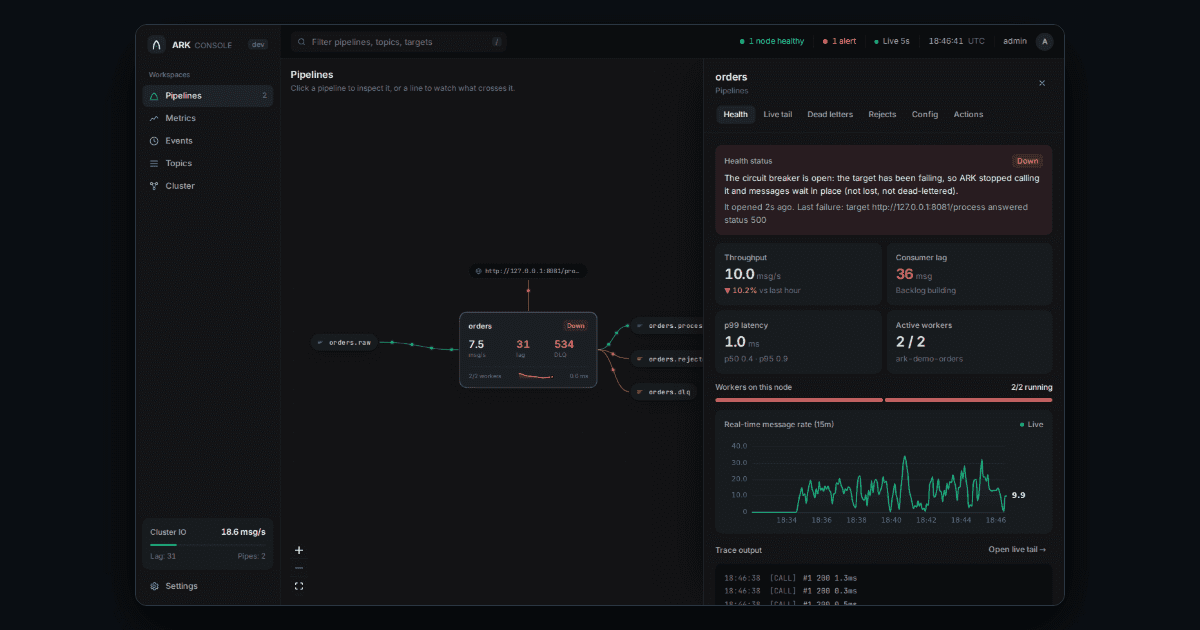1200x630 pixels.
Task: Click the topic icon on orders.dlq node
Action: (x=640, y=392)
